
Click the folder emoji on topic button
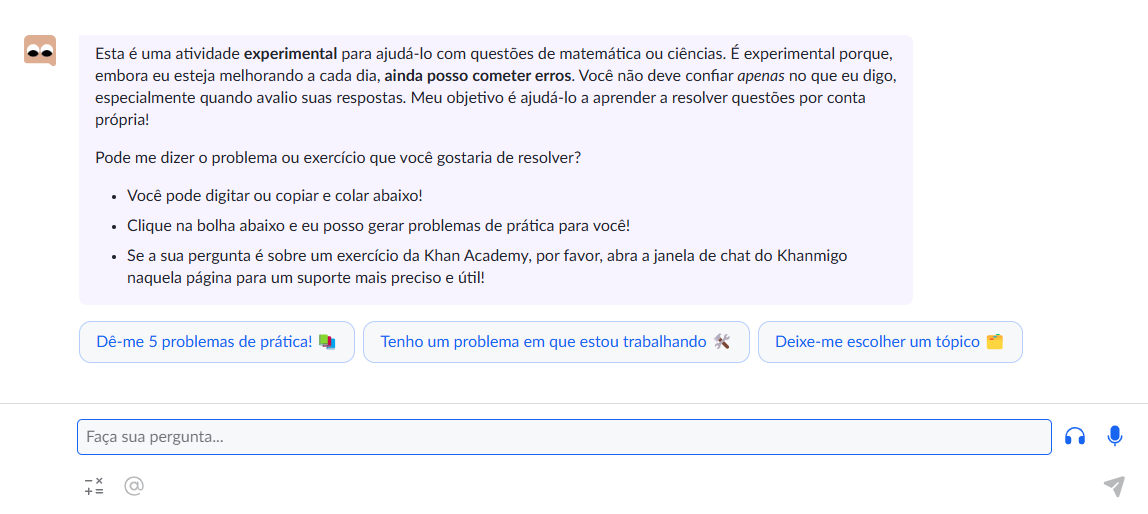994,342
